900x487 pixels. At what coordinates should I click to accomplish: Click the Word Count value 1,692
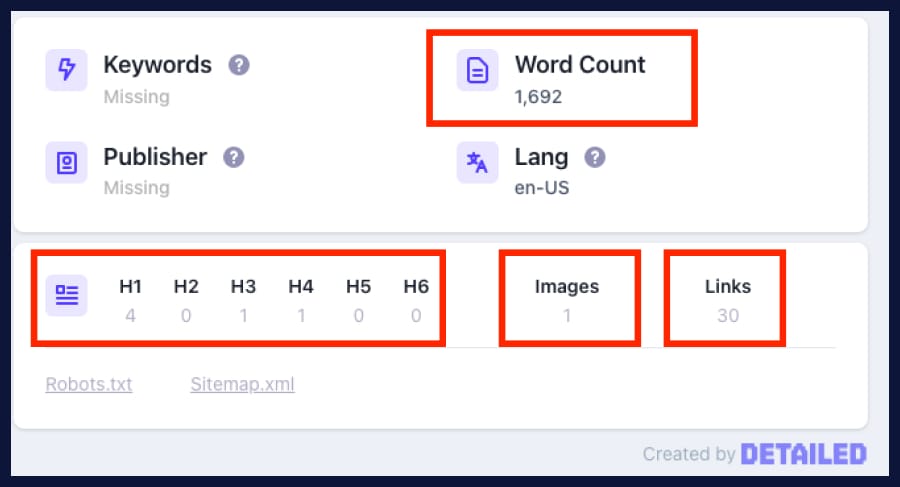click(x=538, y=98)
